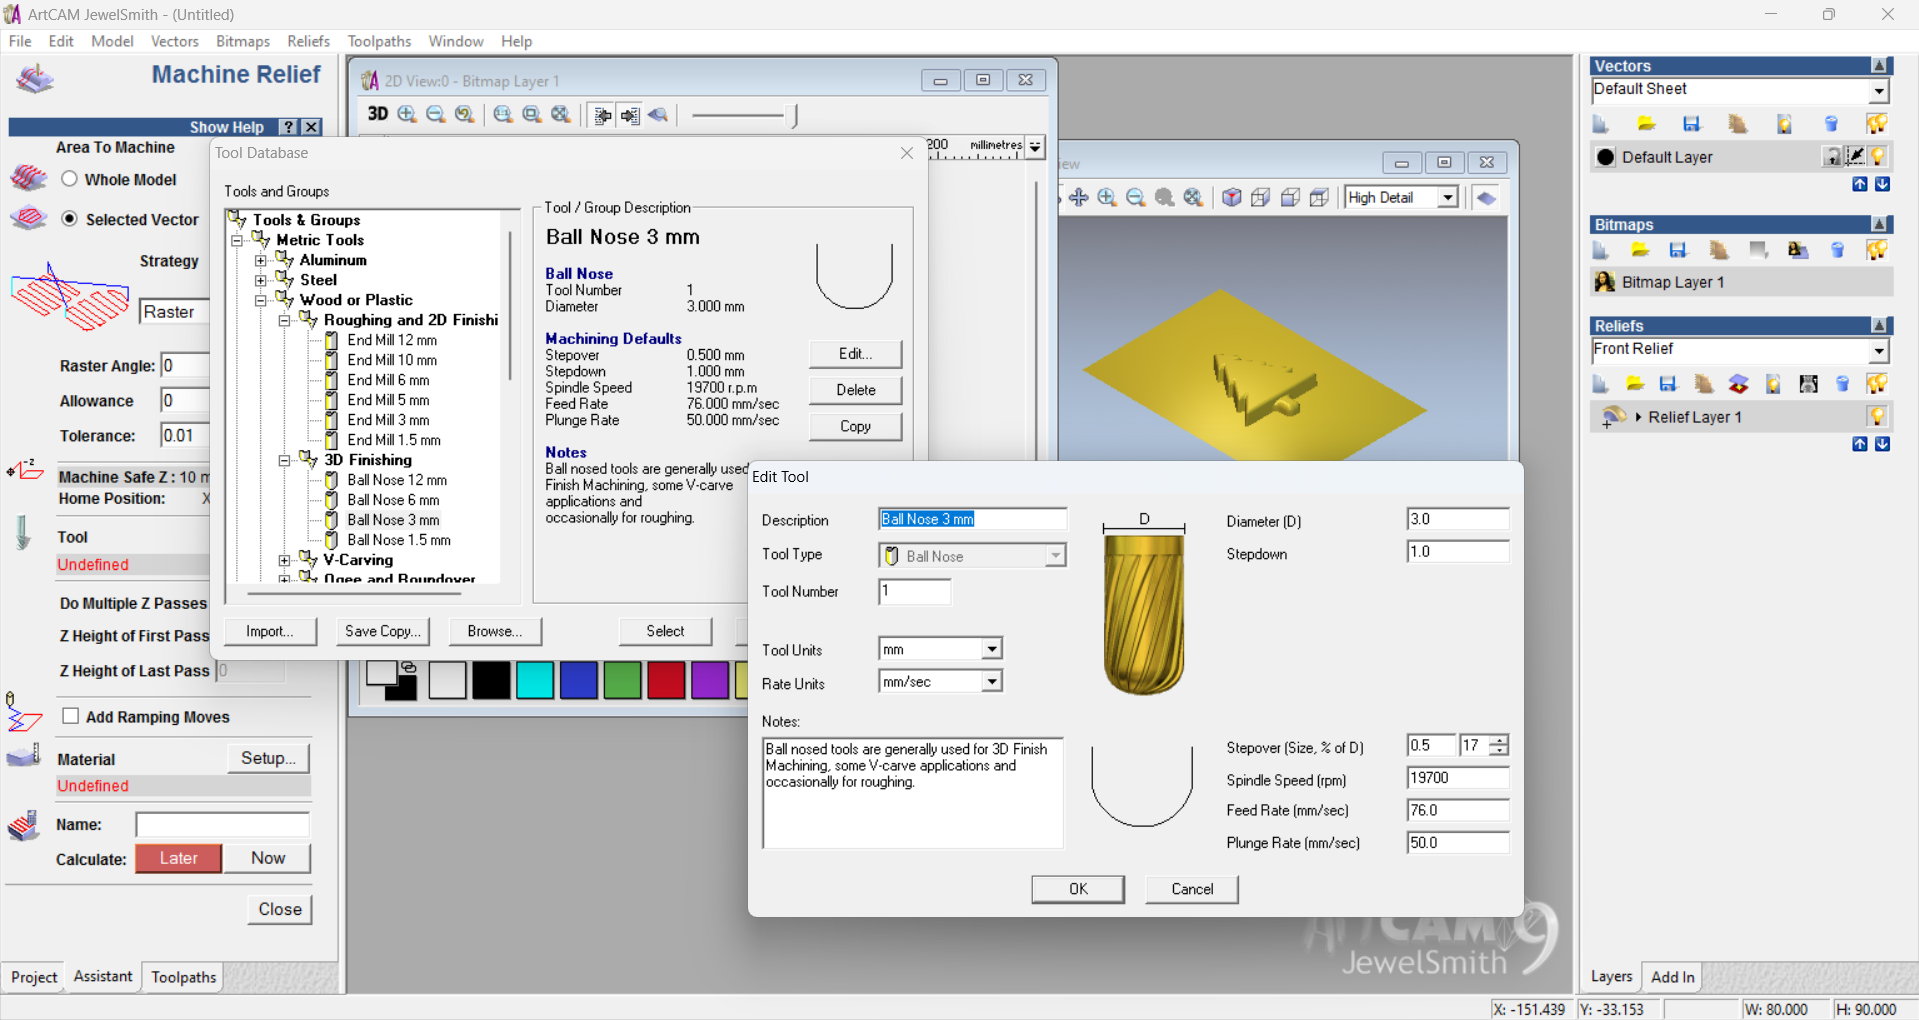Click Cancel in Edit Tool dialog

(1192, 889)
